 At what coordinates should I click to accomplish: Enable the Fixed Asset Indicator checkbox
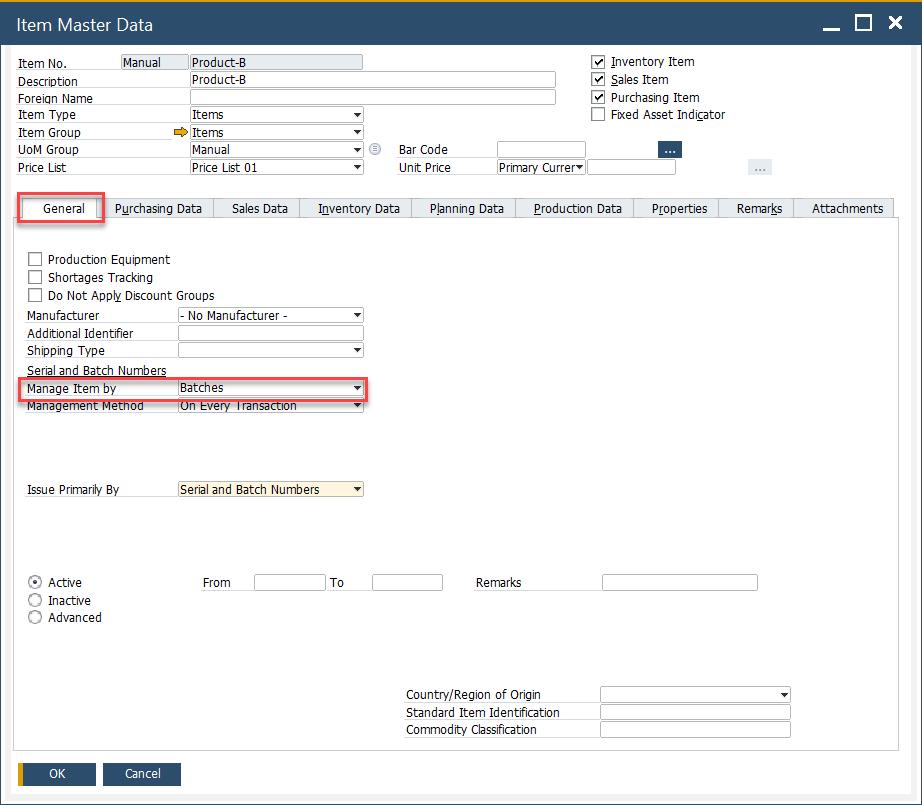point(597,114)
